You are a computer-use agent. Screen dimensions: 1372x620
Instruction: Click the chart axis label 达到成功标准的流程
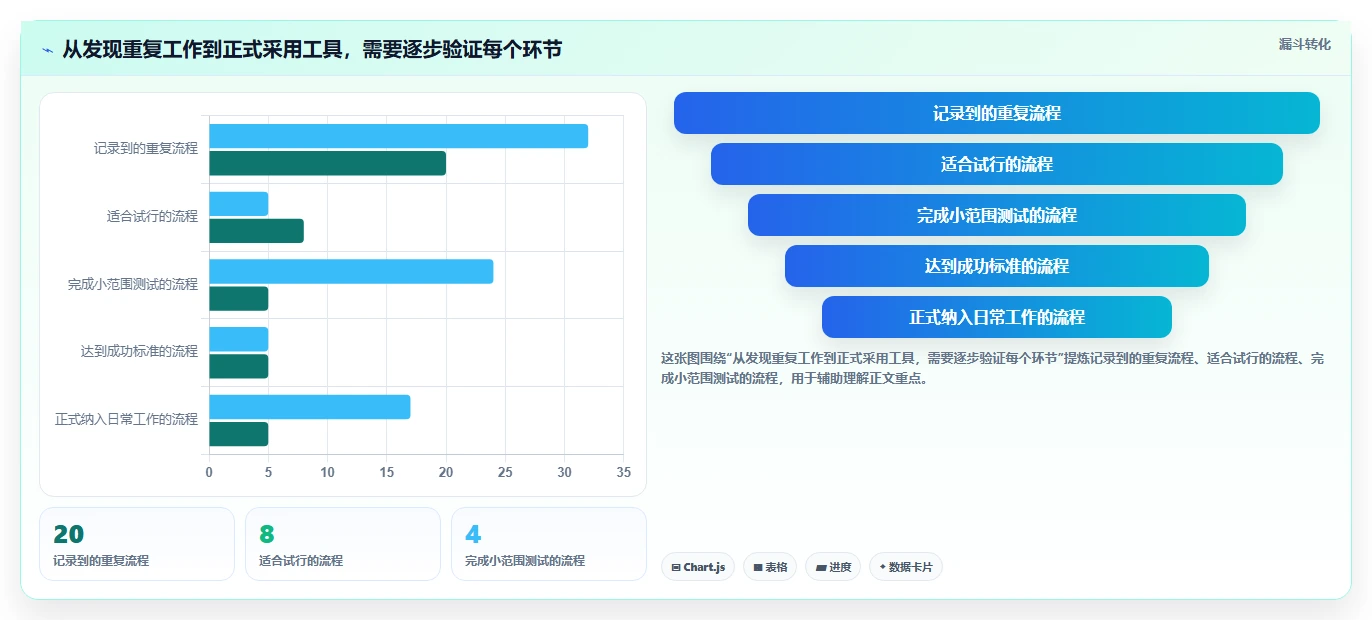pyautogui.click(x=140, y=351)
